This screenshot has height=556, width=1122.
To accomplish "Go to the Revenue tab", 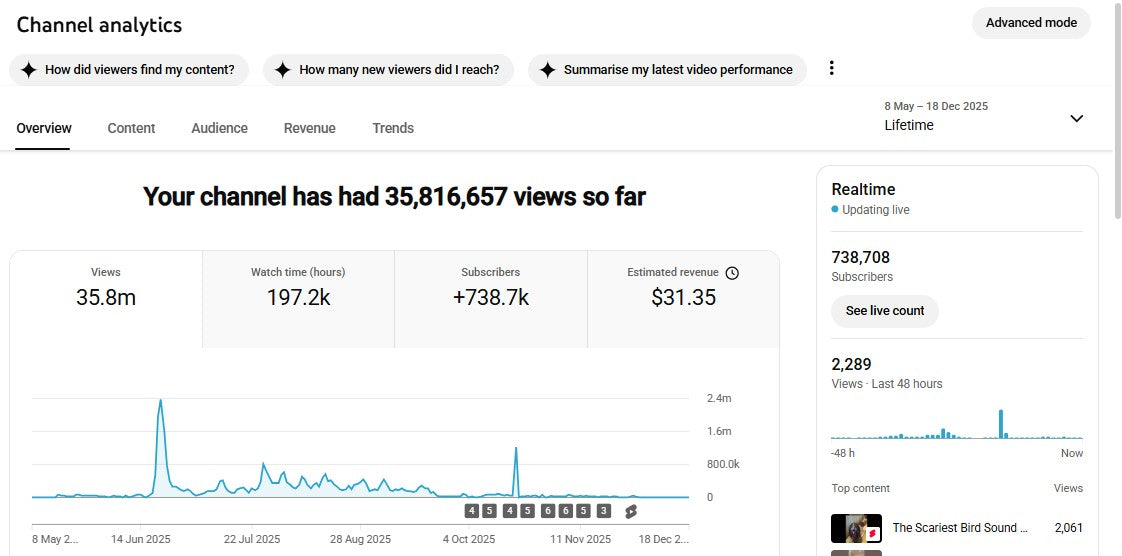I will [x=309, y=128].
